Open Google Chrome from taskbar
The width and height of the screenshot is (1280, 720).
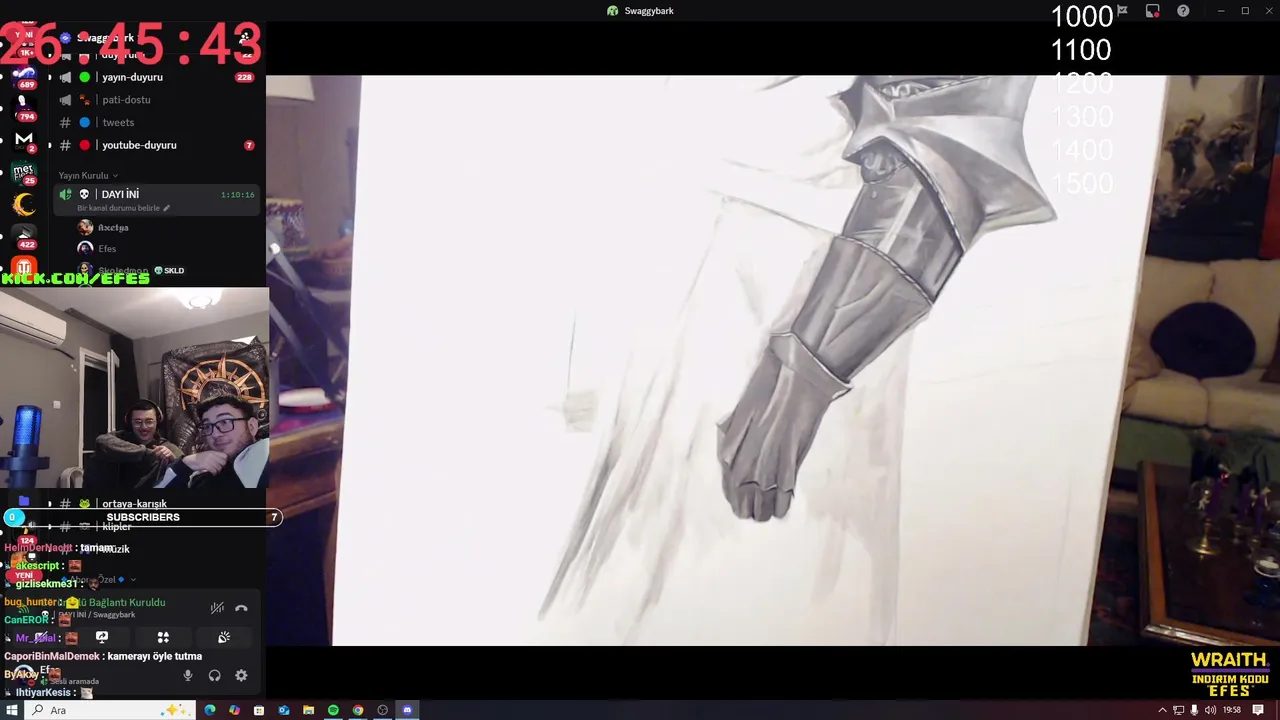tap(358, 710)
